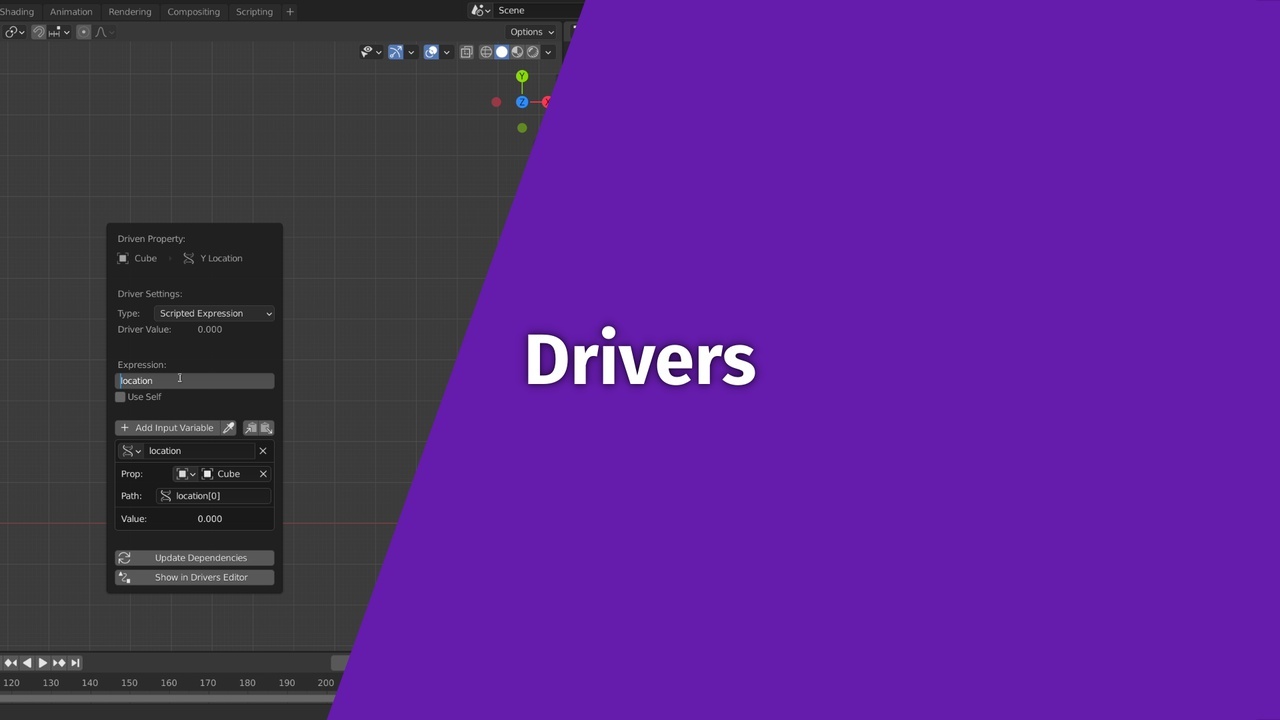Select Rendered viewport shading mode
Screen dimensions: 1280x720
click(x=532, y=52)
